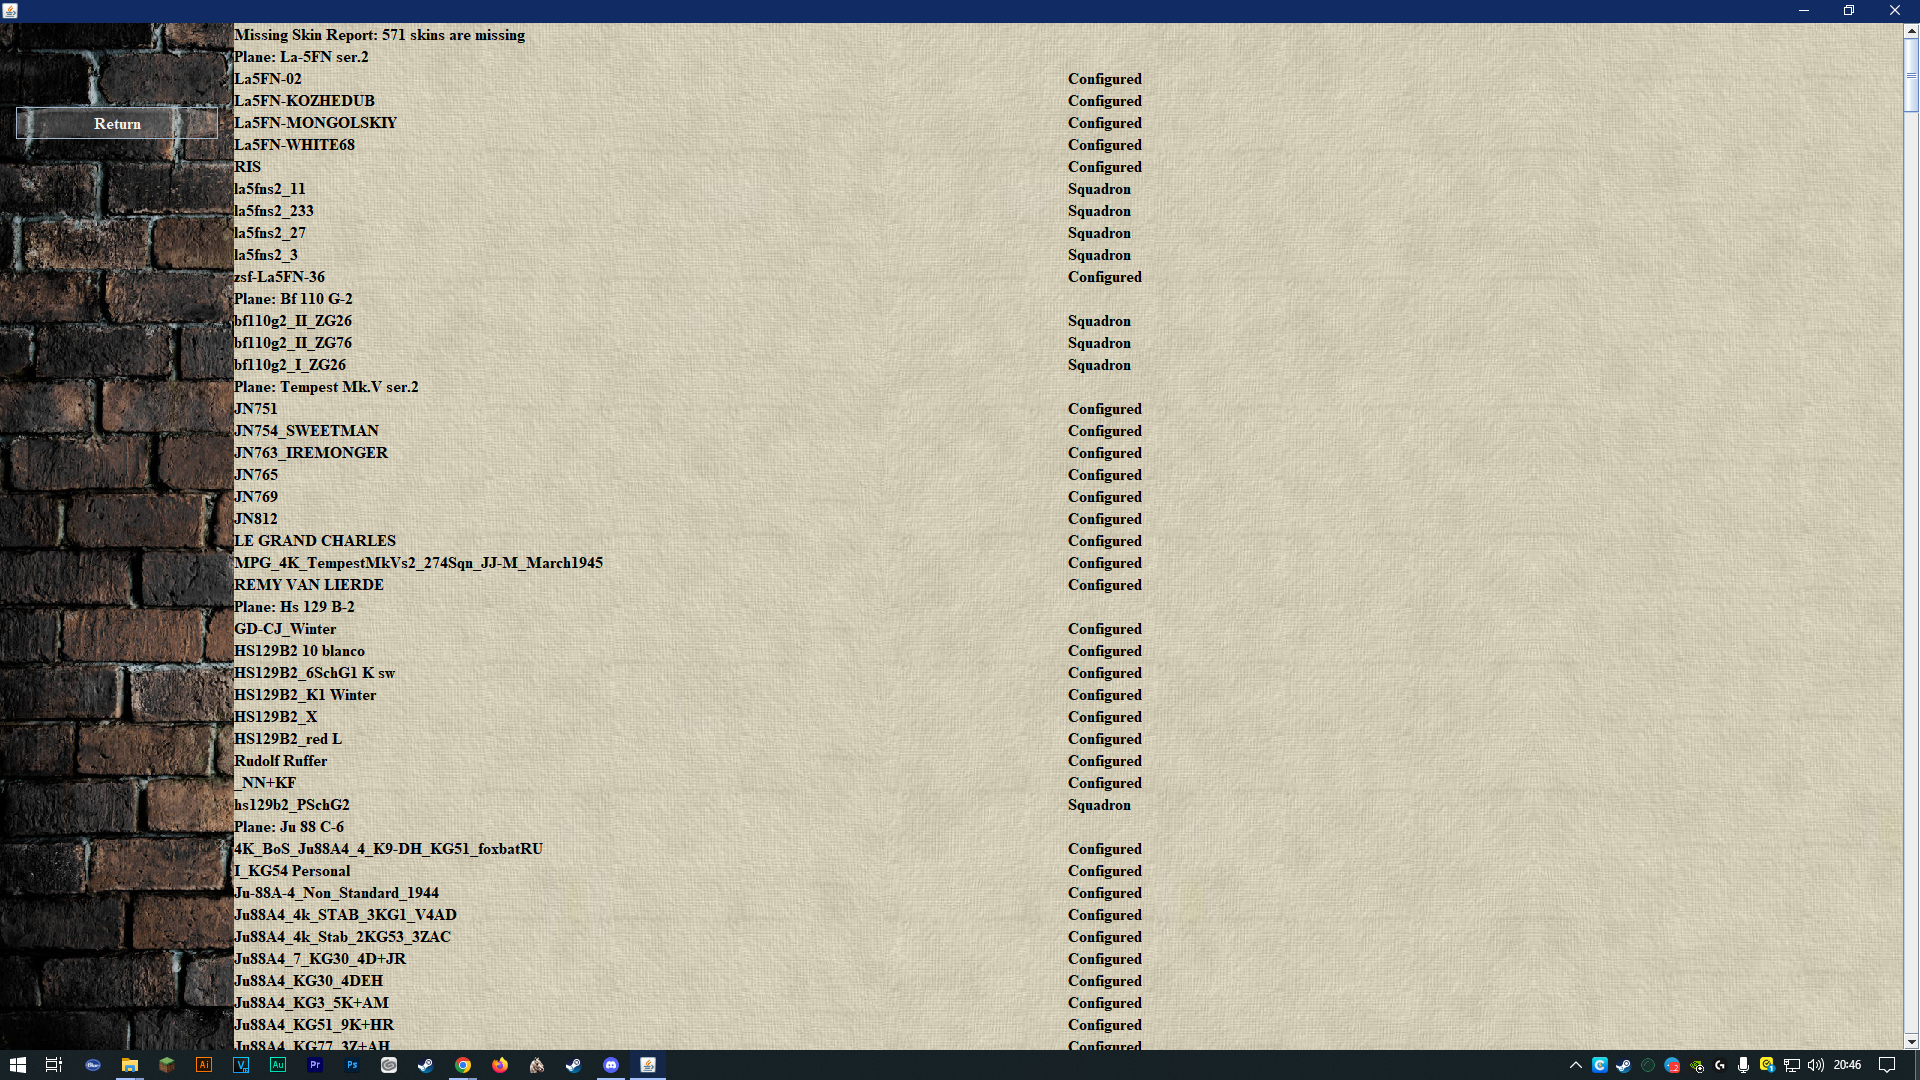Viewport: 1920px width, 1080px height.
Task: Open the NVIDIA tray icon
Action: pyautogui.click(x=1696, y=1065)
